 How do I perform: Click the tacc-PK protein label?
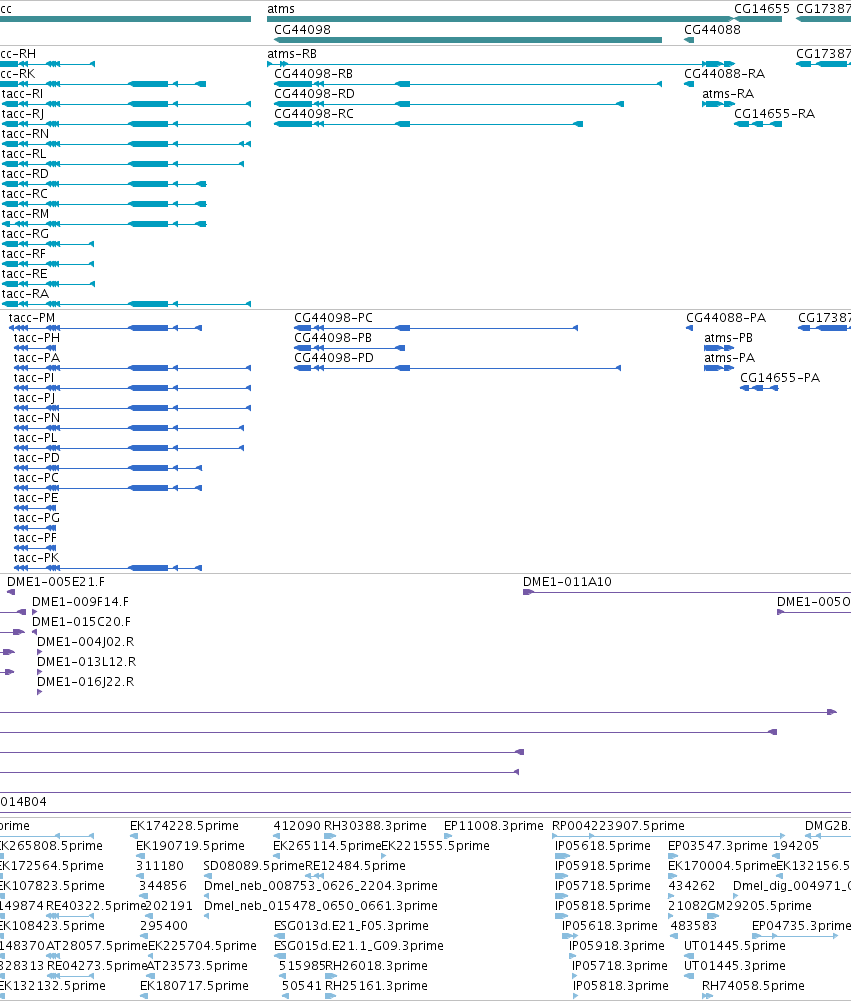[36, 557]
